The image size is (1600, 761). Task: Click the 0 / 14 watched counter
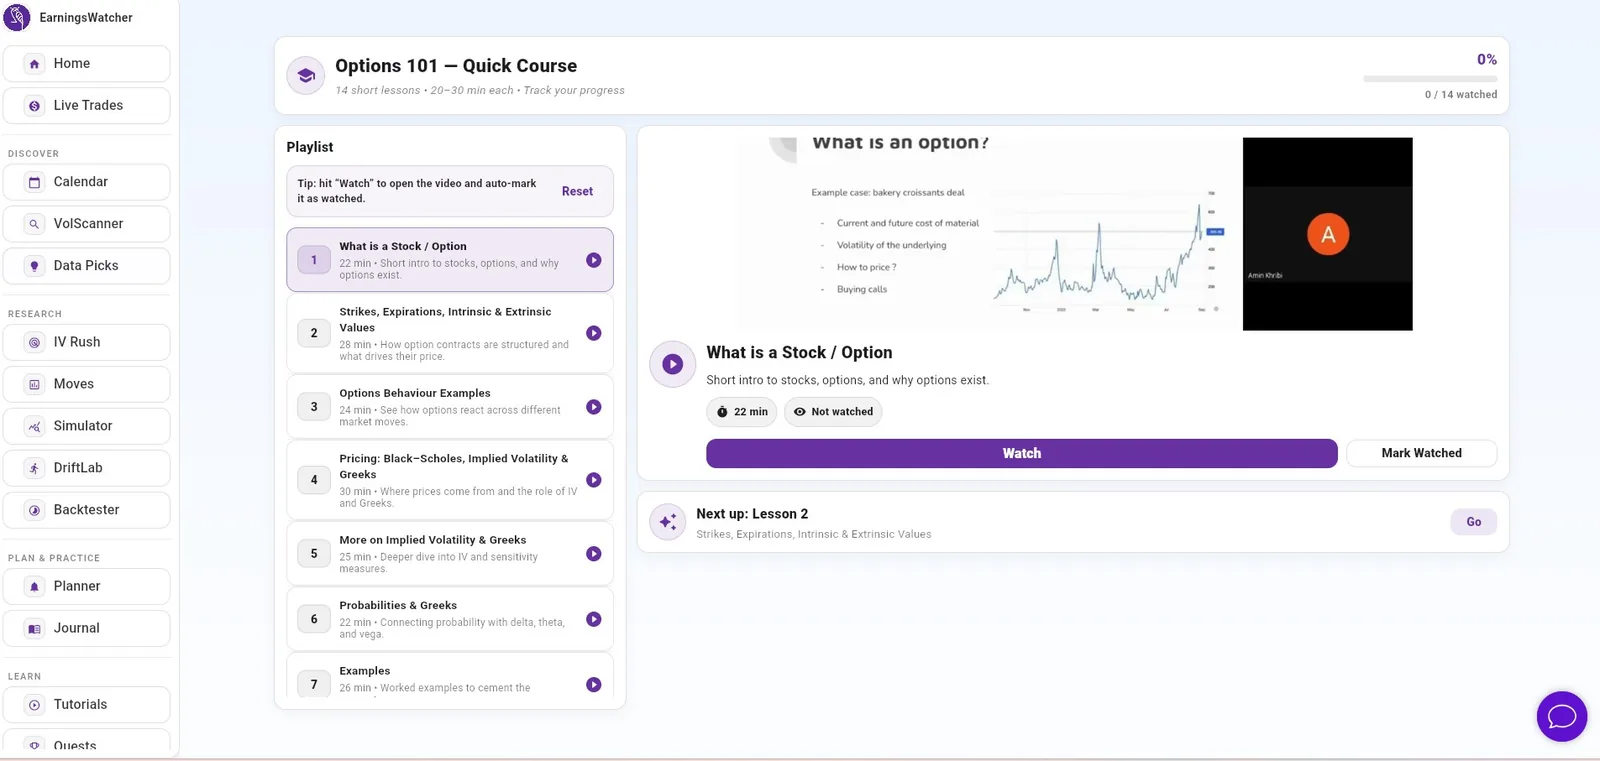(x=1461, y=95)
